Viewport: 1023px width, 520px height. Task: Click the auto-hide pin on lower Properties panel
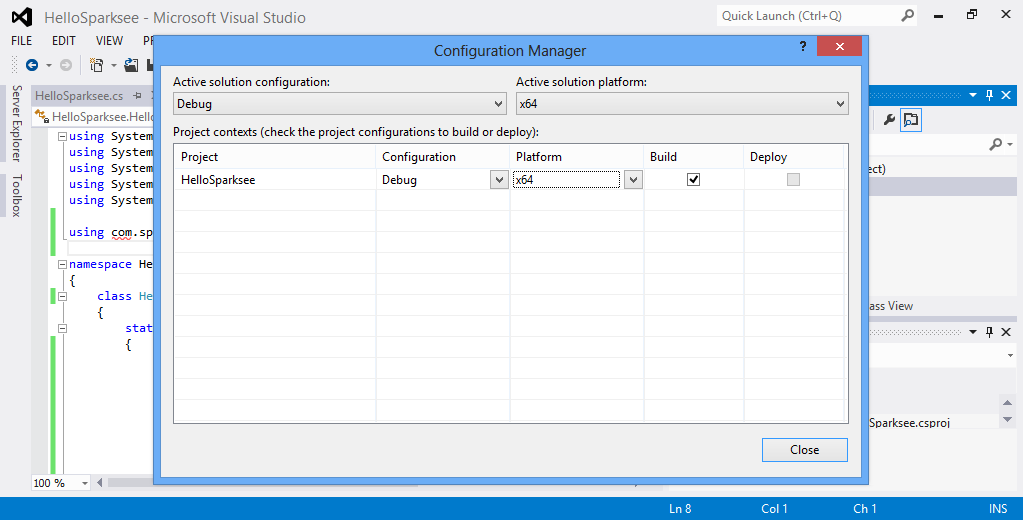pos(989,332)
